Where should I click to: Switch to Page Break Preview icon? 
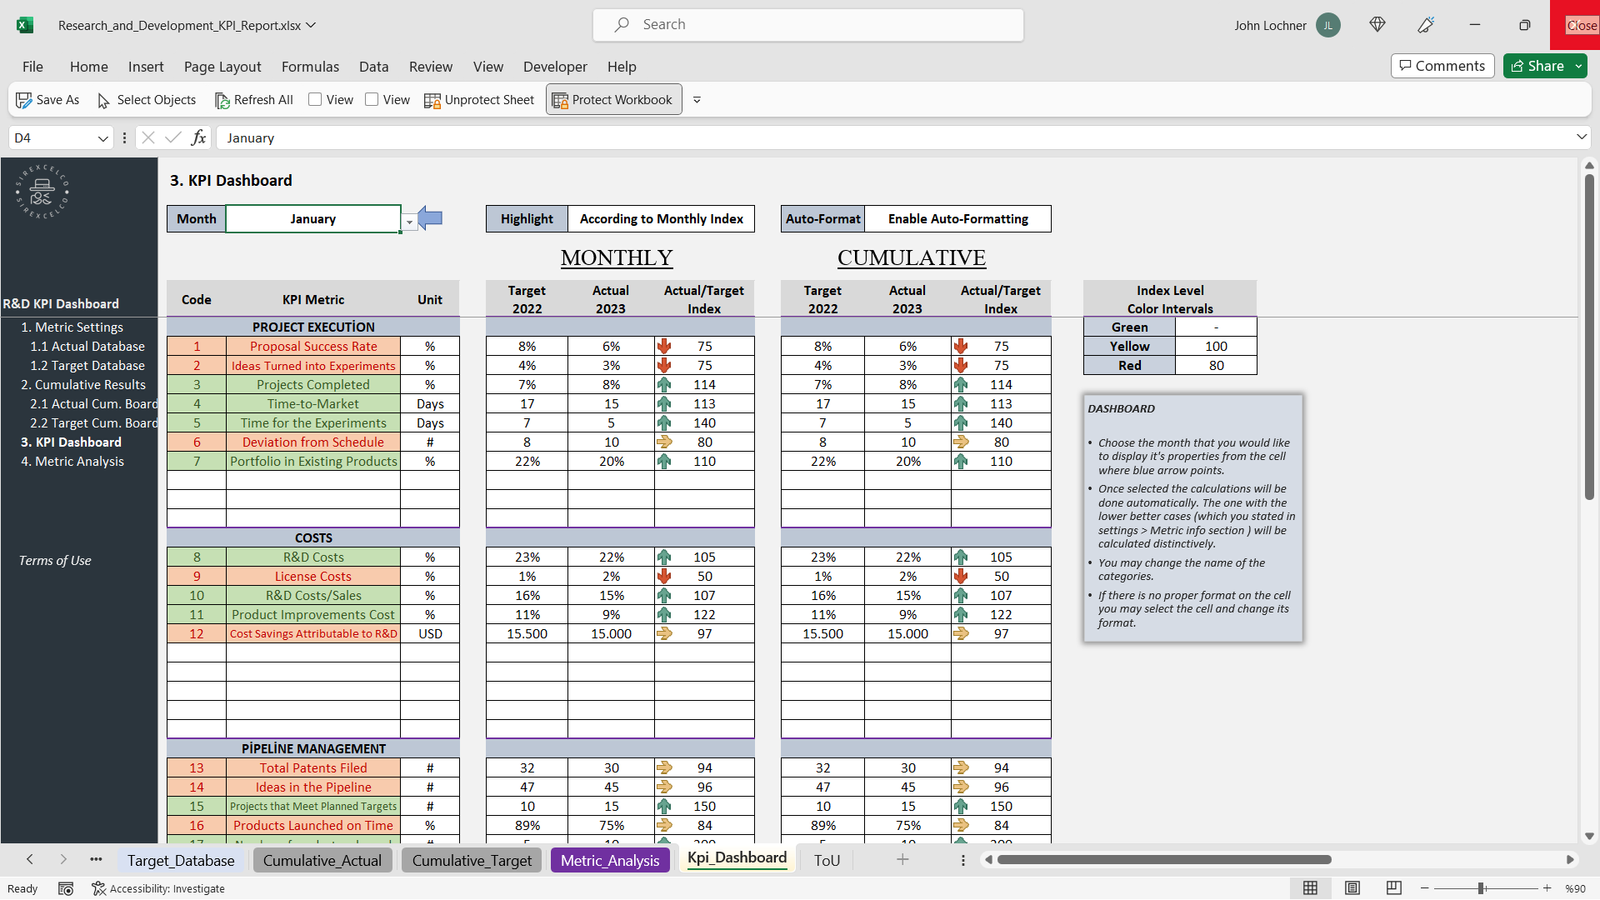[1394, 888]
